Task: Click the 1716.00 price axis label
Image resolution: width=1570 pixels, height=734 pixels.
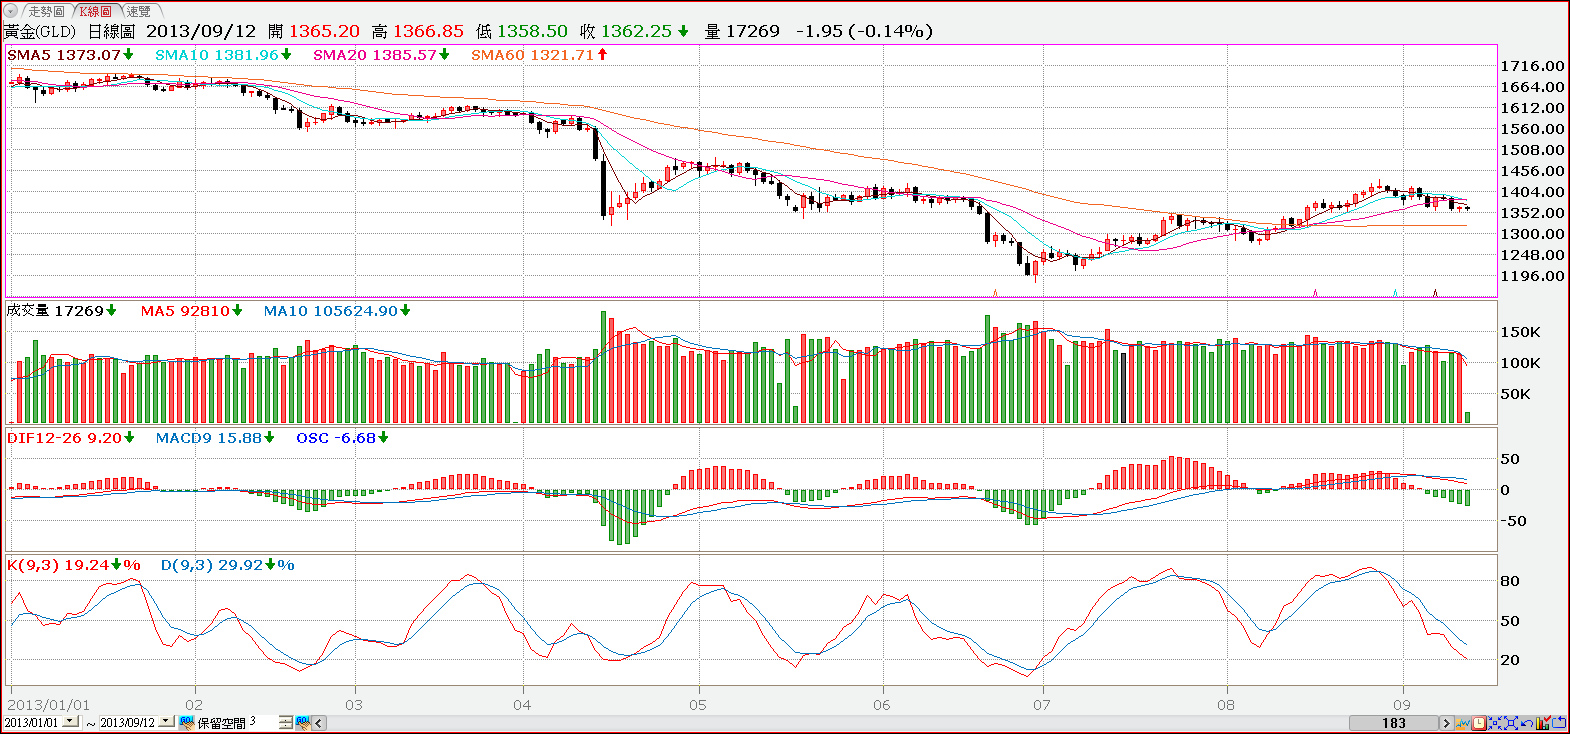Action: click(x=1533, y=66)
